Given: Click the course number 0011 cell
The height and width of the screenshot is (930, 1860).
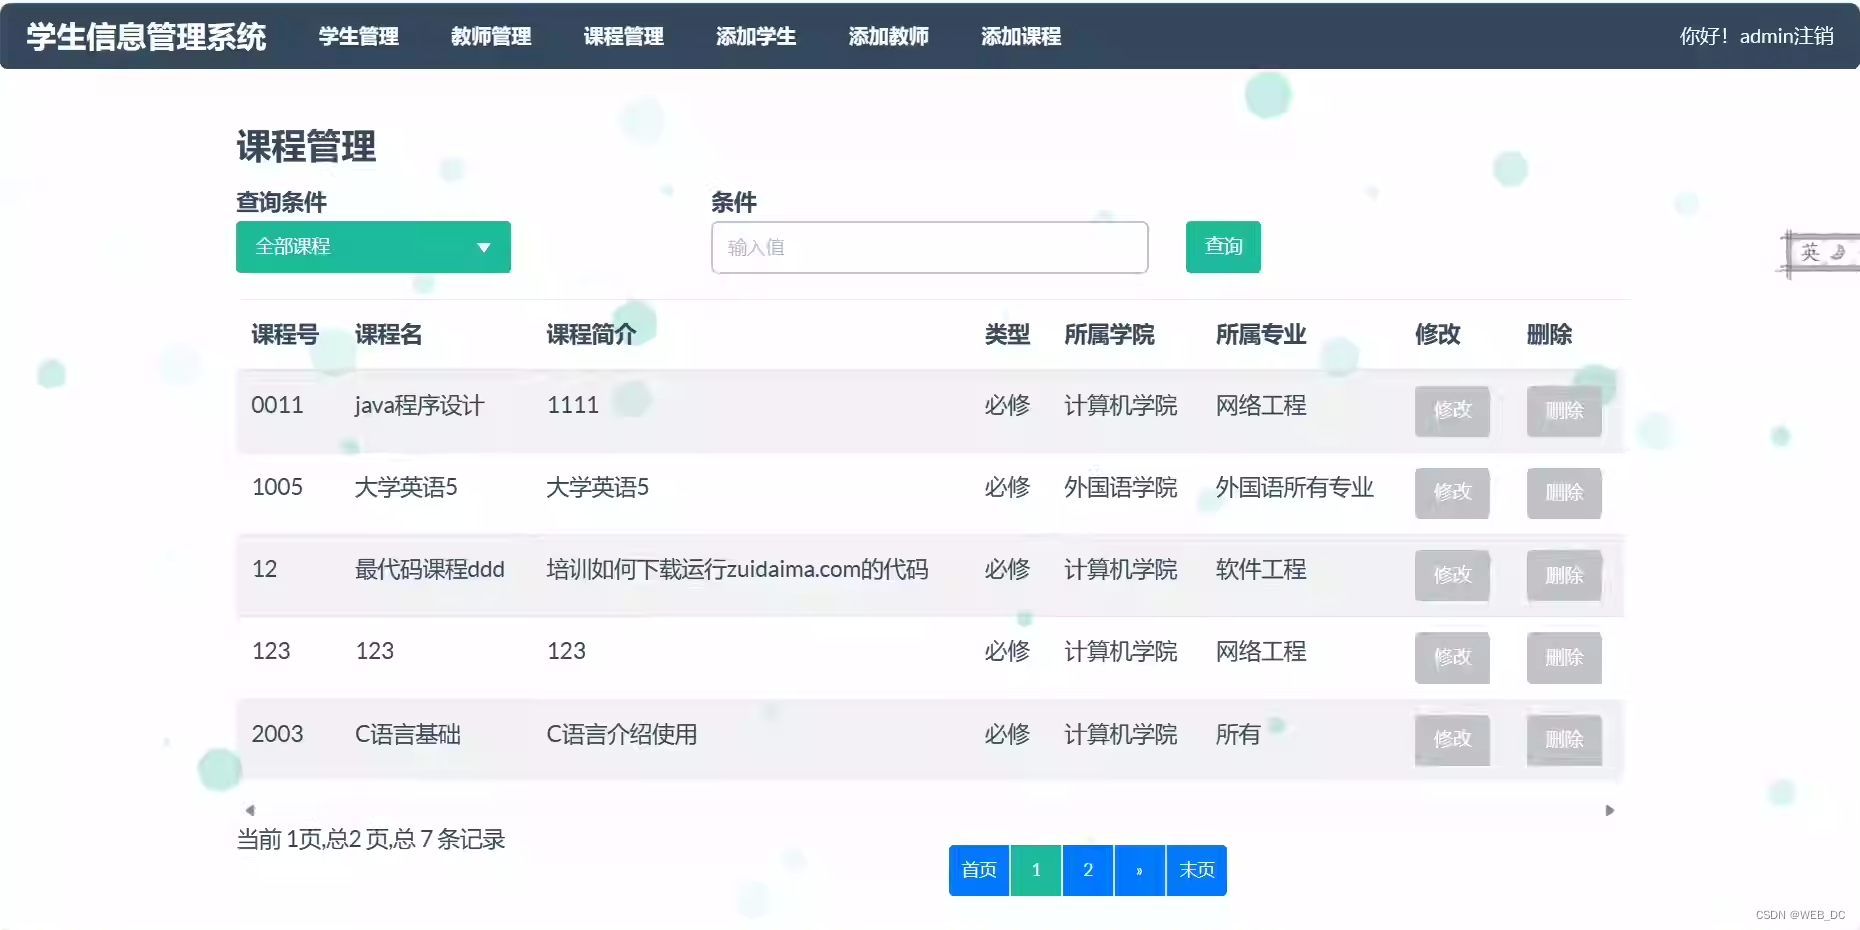Looking at the screenshot, I should [277, 405].
